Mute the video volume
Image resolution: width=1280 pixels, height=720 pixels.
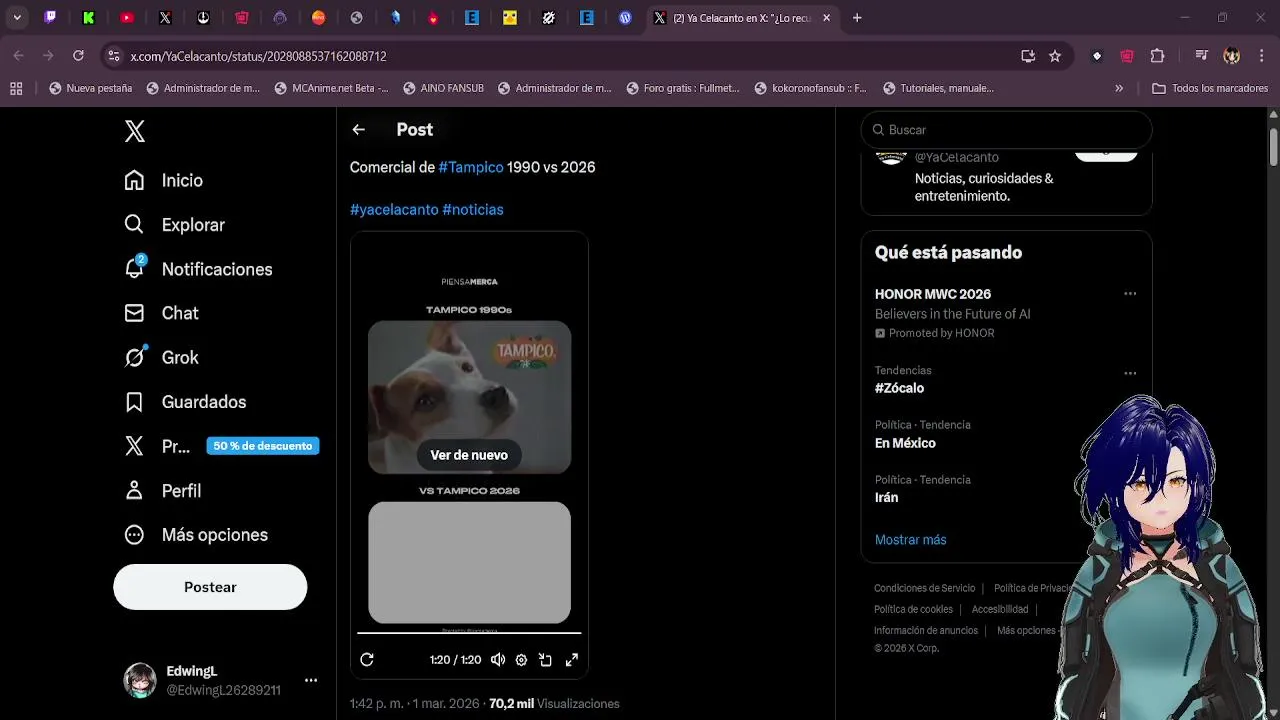(x=497, y=660)
